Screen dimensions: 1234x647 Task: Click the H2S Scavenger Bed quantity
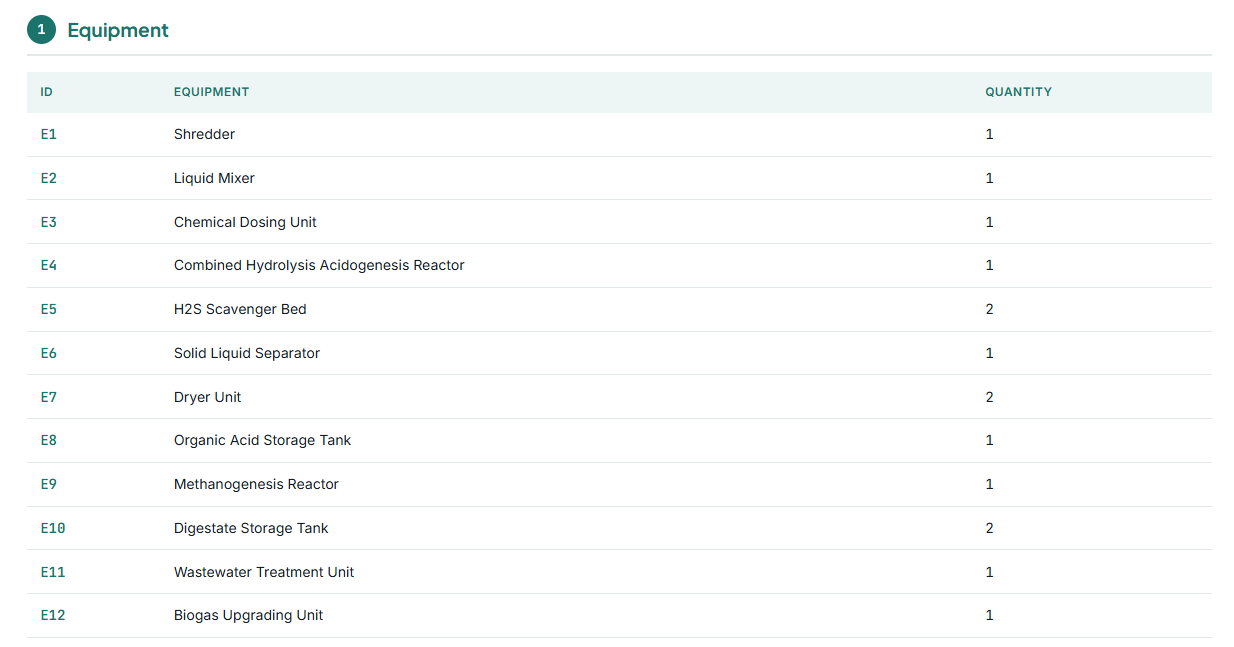coord(990,309)
